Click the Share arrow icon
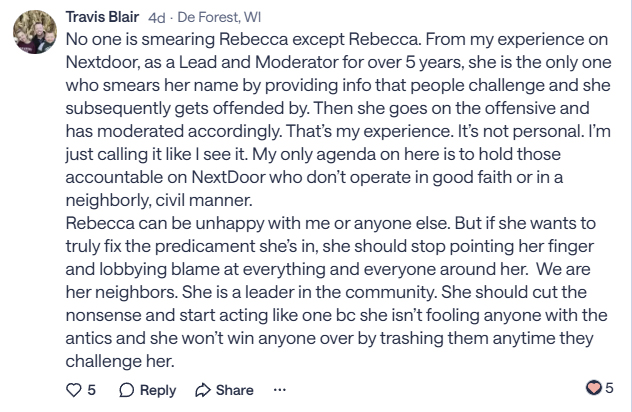The height and width of the screenshot is (412, 632). click(203, 390)
